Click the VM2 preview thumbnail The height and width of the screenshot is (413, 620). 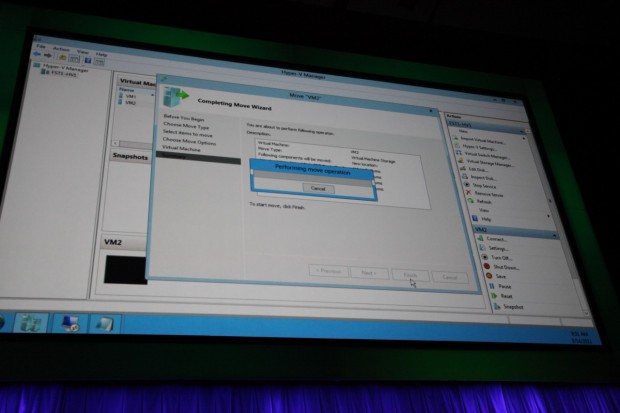[x=126, y=270]
